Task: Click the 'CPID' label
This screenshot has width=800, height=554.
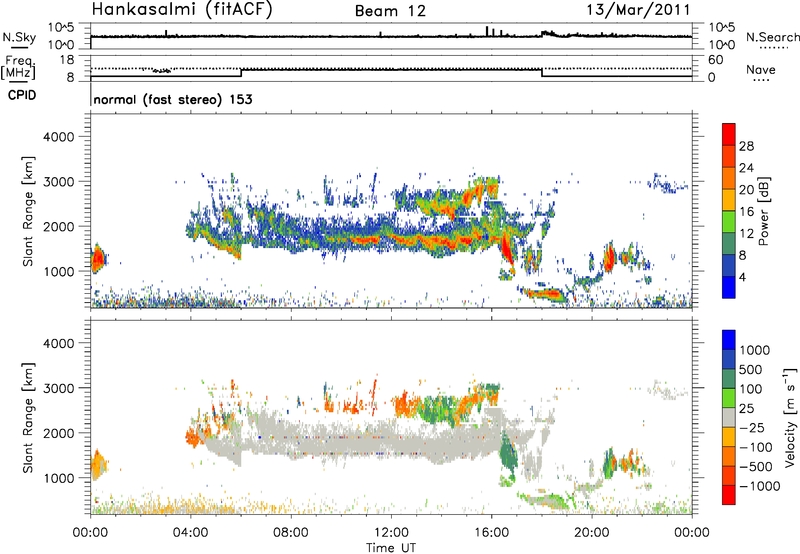Action: click(22, 95)
